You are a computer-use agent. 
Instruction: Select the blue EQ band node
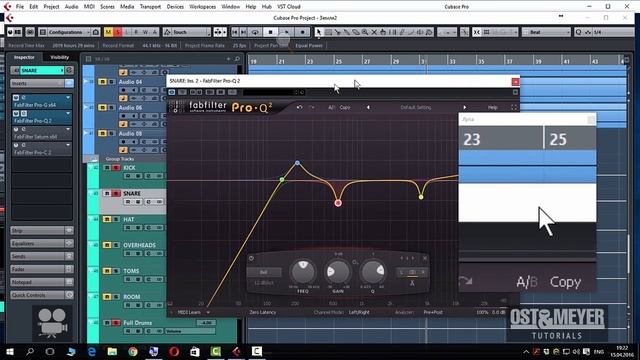click(298, 163)
